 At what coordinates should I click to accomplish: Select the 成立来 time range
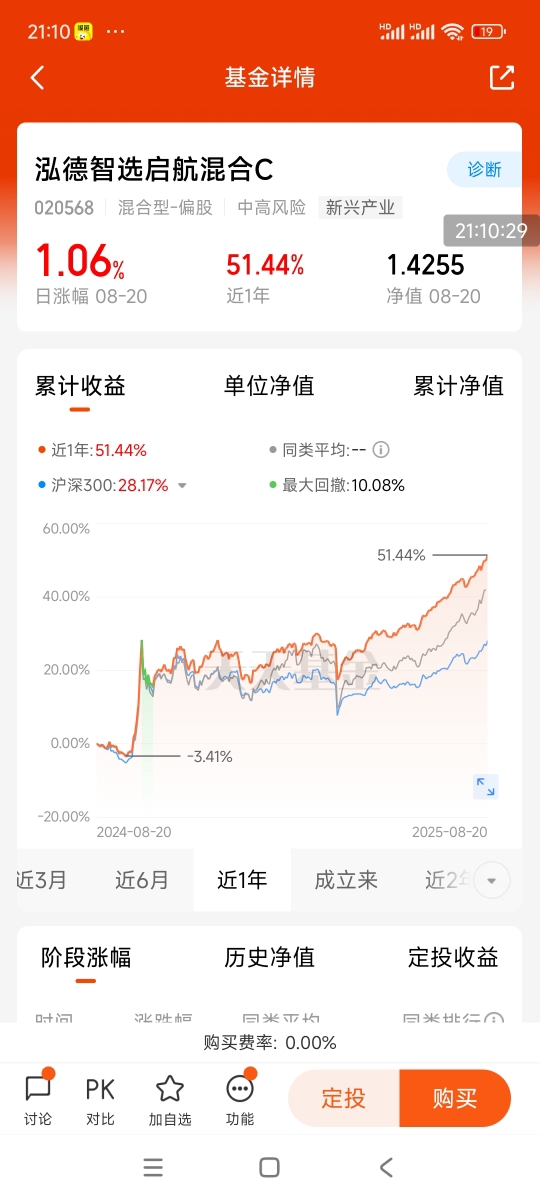pos(346,880)
